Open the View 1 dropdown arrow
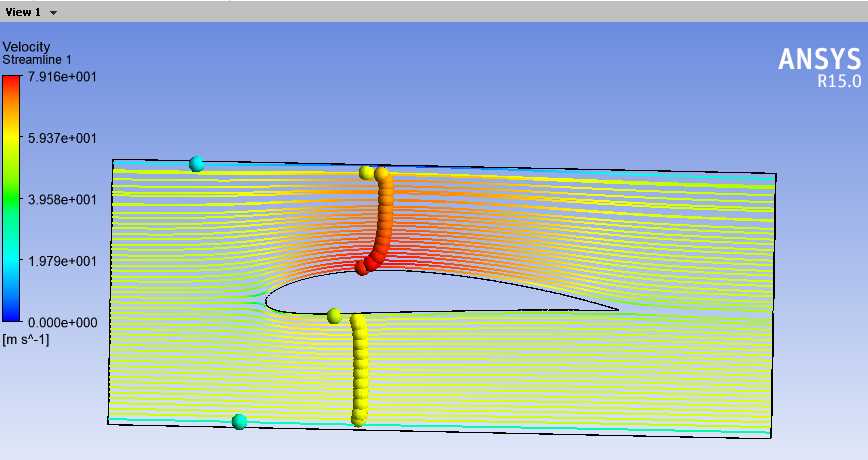Screen dimensions: 868x460 point(53,12)
